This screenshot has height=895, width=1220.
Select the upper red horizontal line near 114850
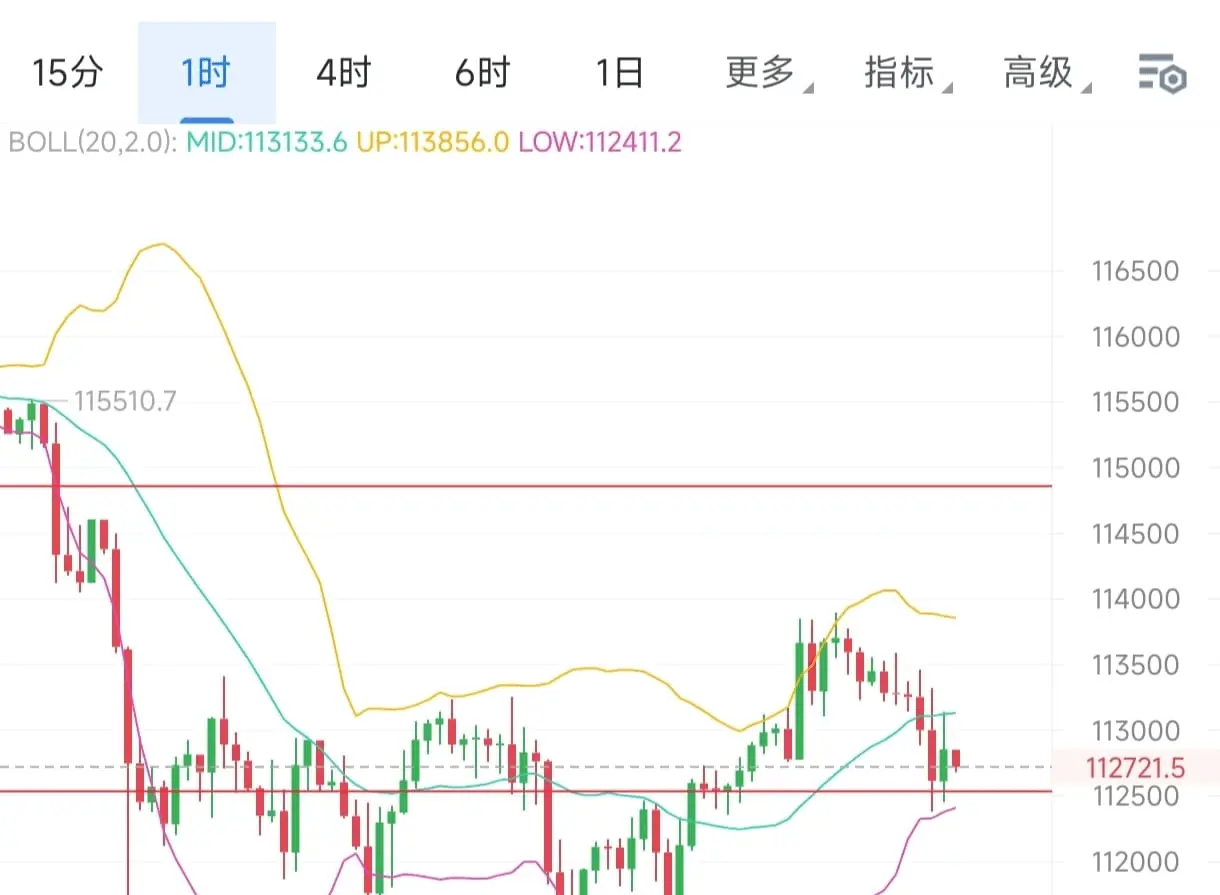526,486
